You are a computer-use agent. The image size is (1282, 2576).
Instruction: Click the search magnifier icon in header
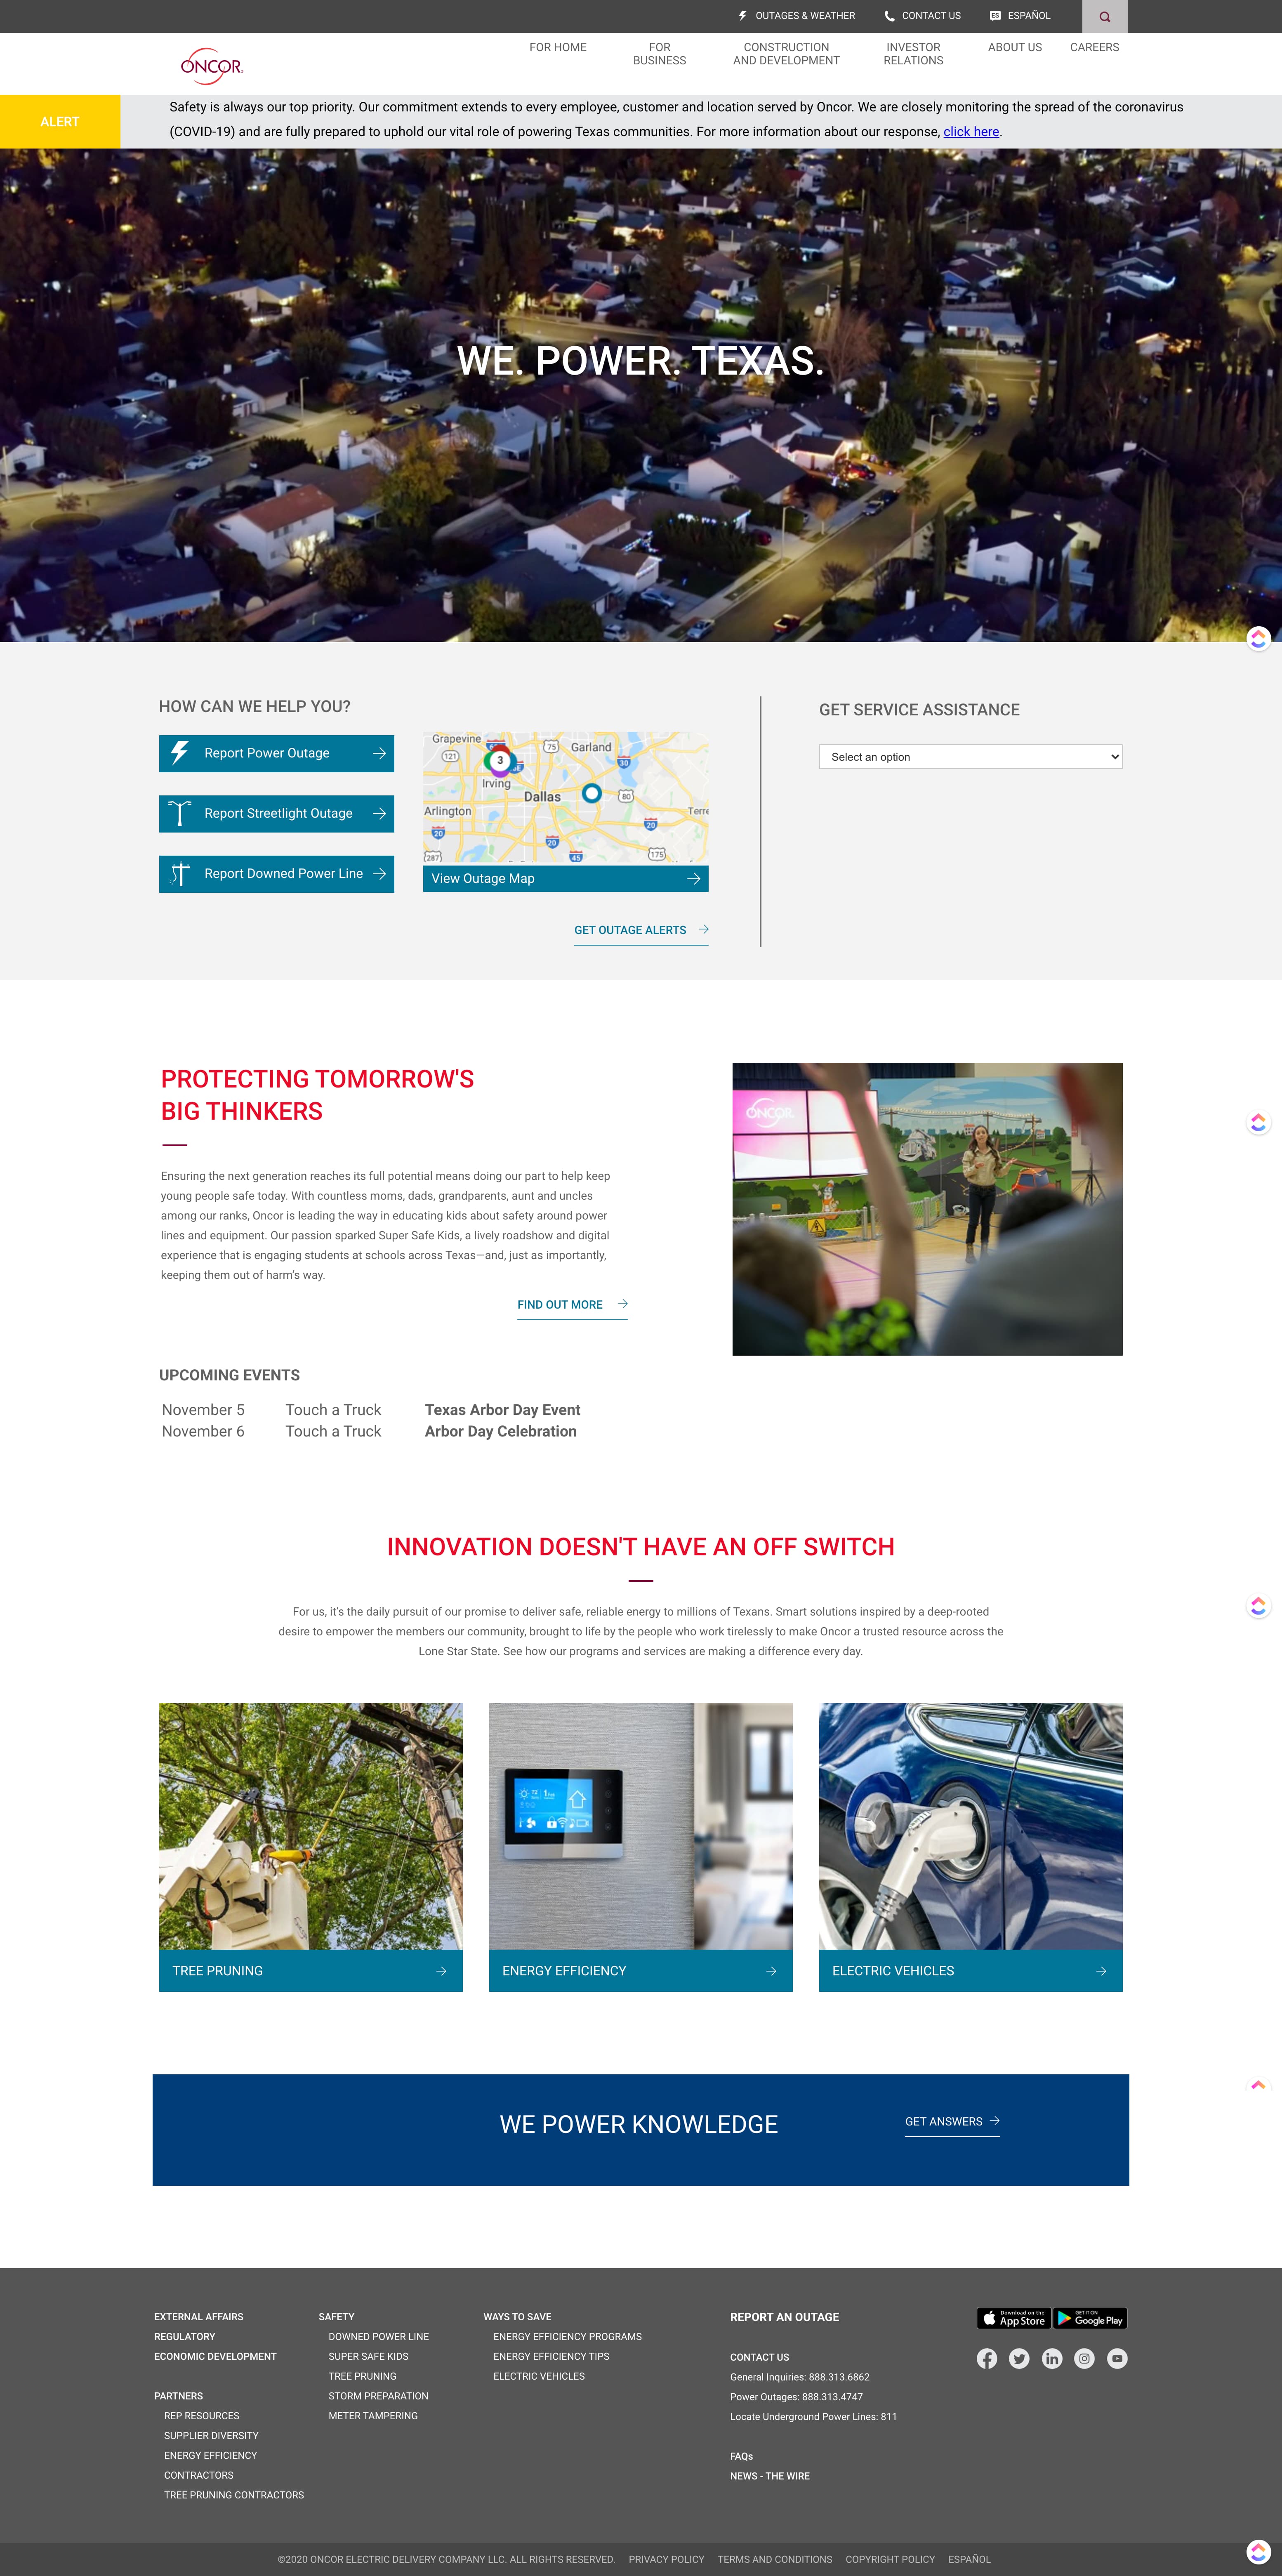(x=1101, y=15)
